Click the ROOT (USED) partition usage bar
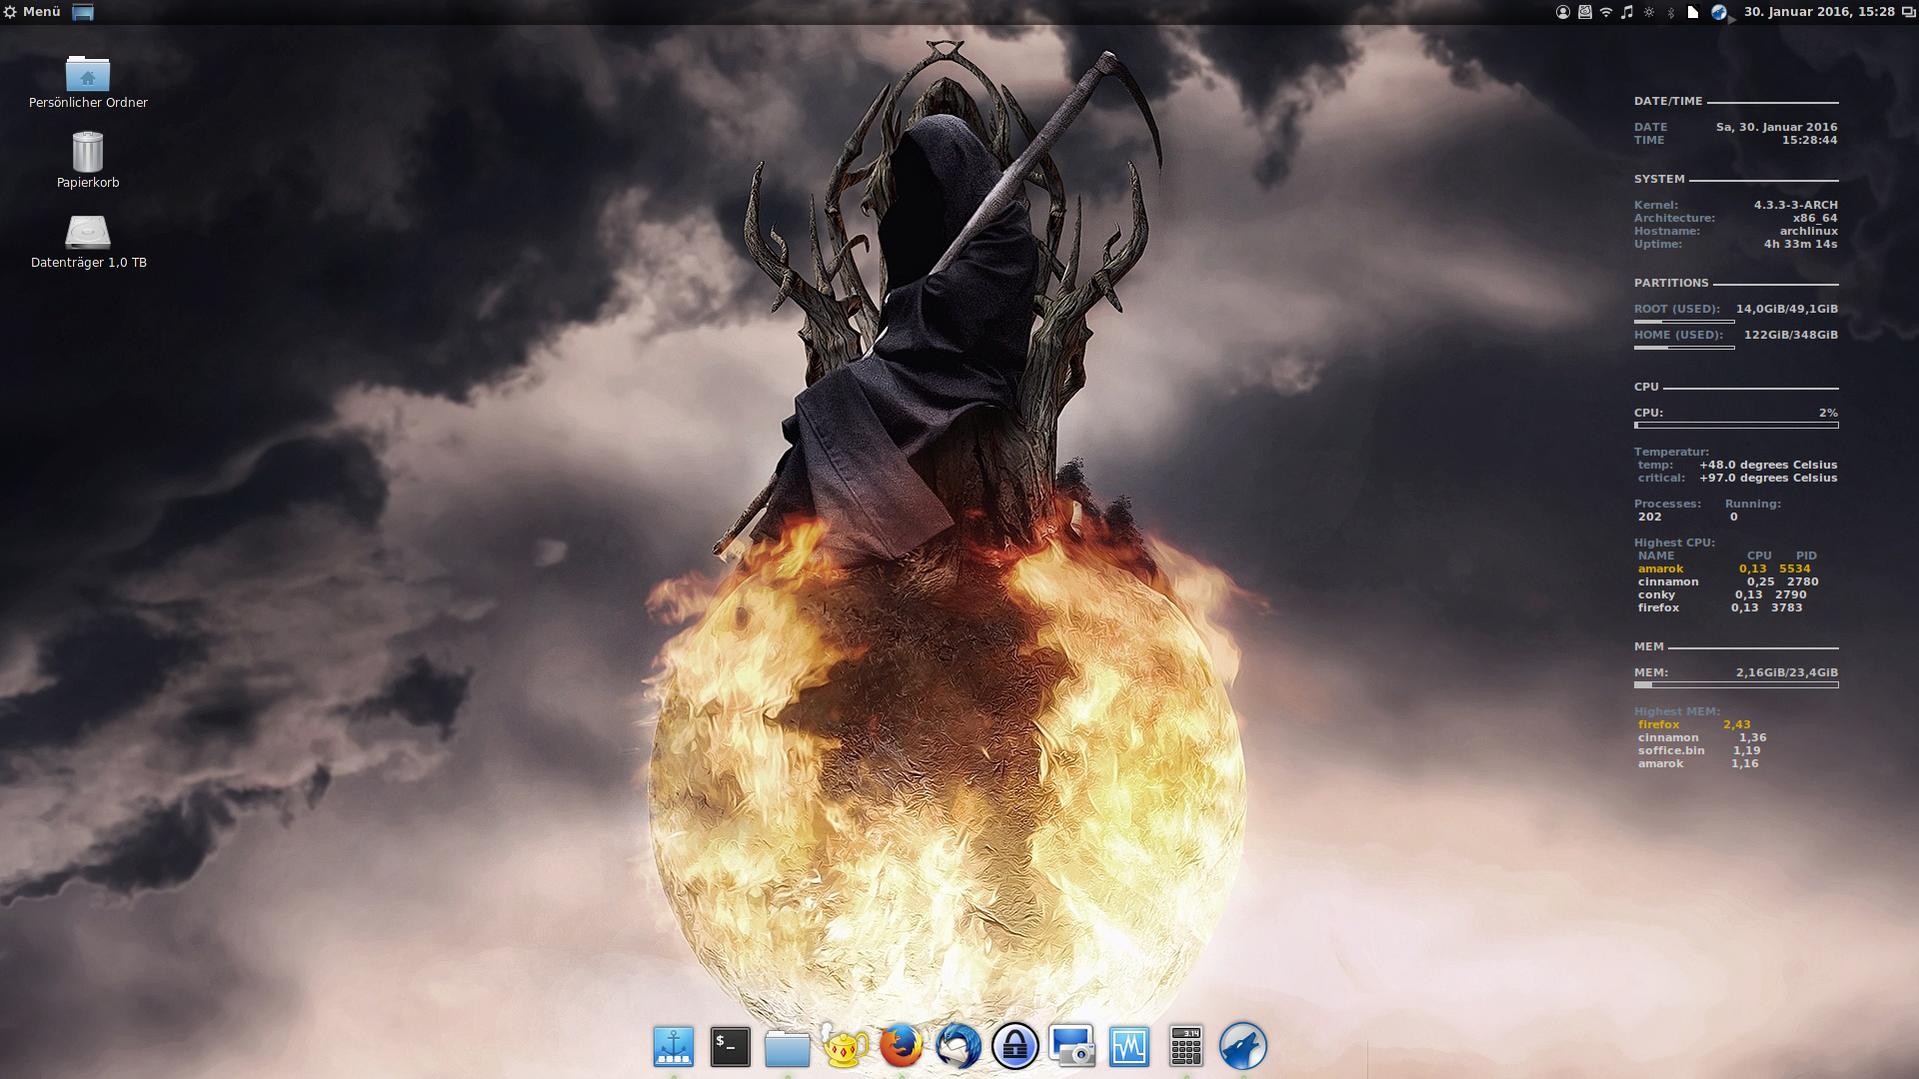The image size is (1919, 1079). (1684, 322)
